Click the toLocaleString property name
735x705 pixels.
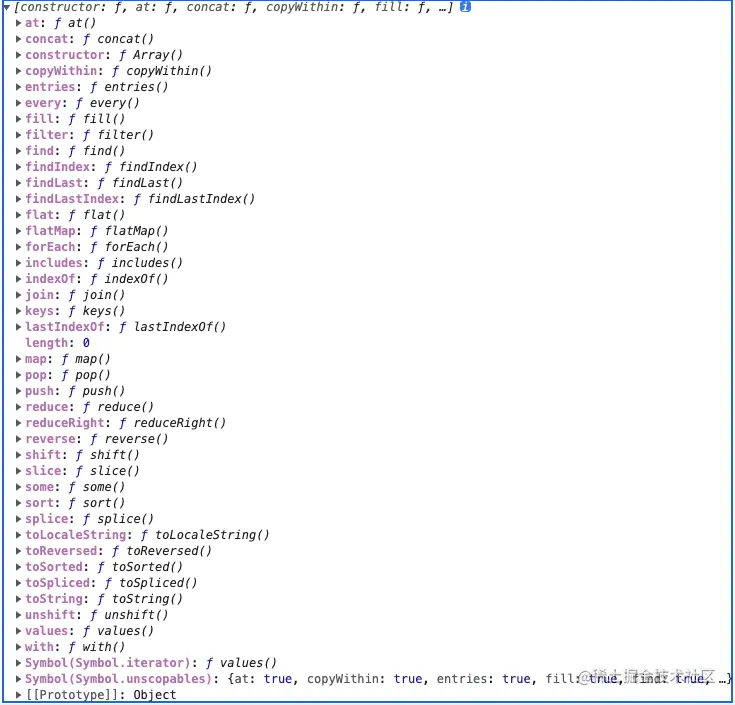pyautogui.click(x=76, y=534)
